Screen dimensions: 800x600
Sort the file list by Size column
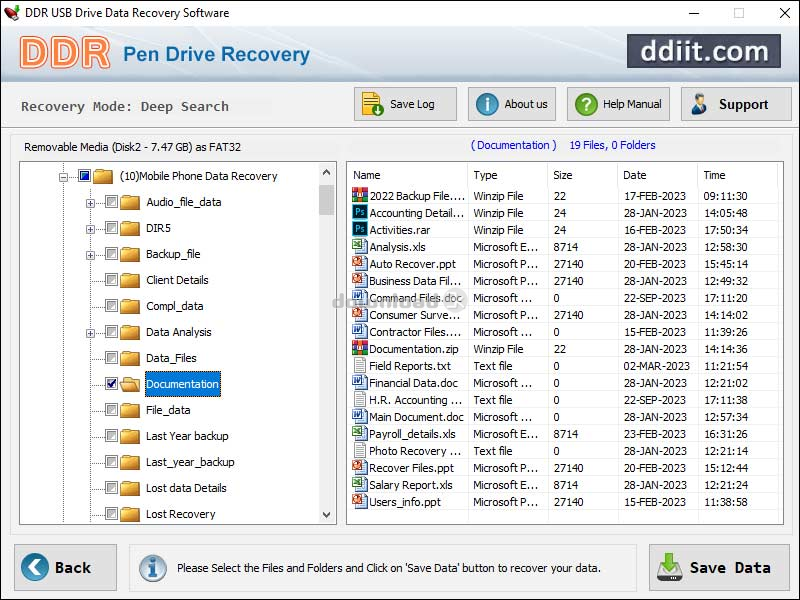coord(563,175)
